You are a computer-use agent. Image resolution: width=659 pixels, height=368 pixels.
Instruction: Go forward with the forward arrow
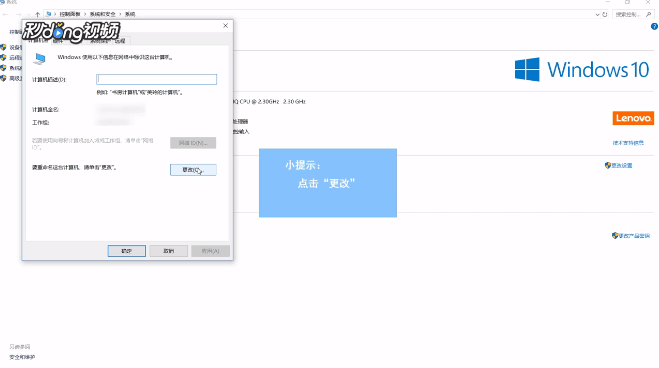18,14
